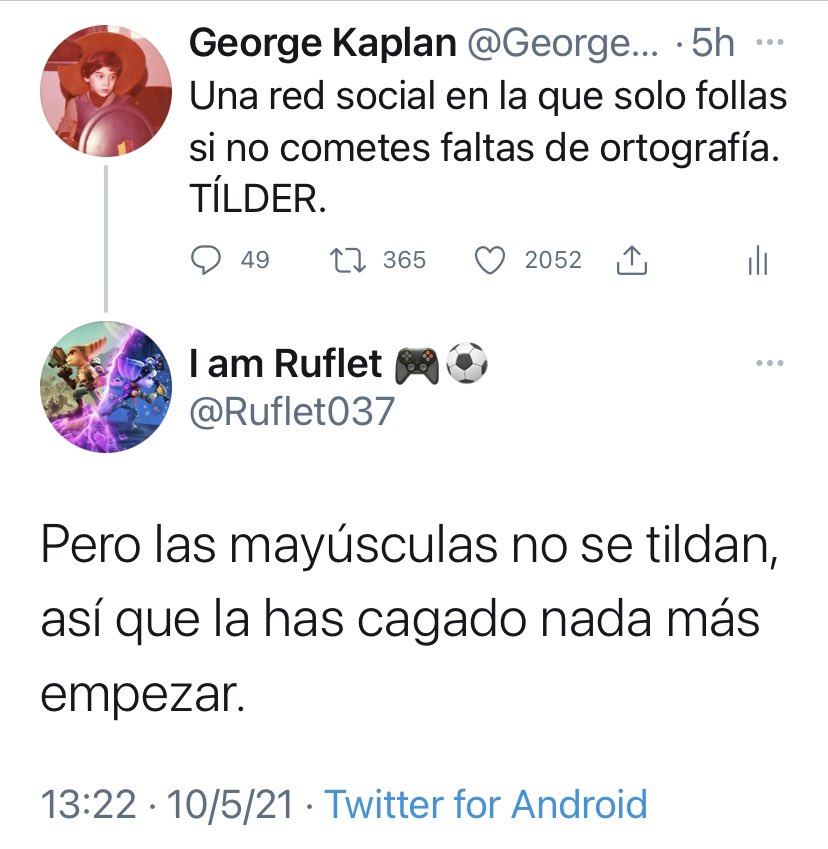The width and height of the screenshot is (828, 849).
Task: Open more options on George Kaplan's tweet
Action: click(768, 43)
